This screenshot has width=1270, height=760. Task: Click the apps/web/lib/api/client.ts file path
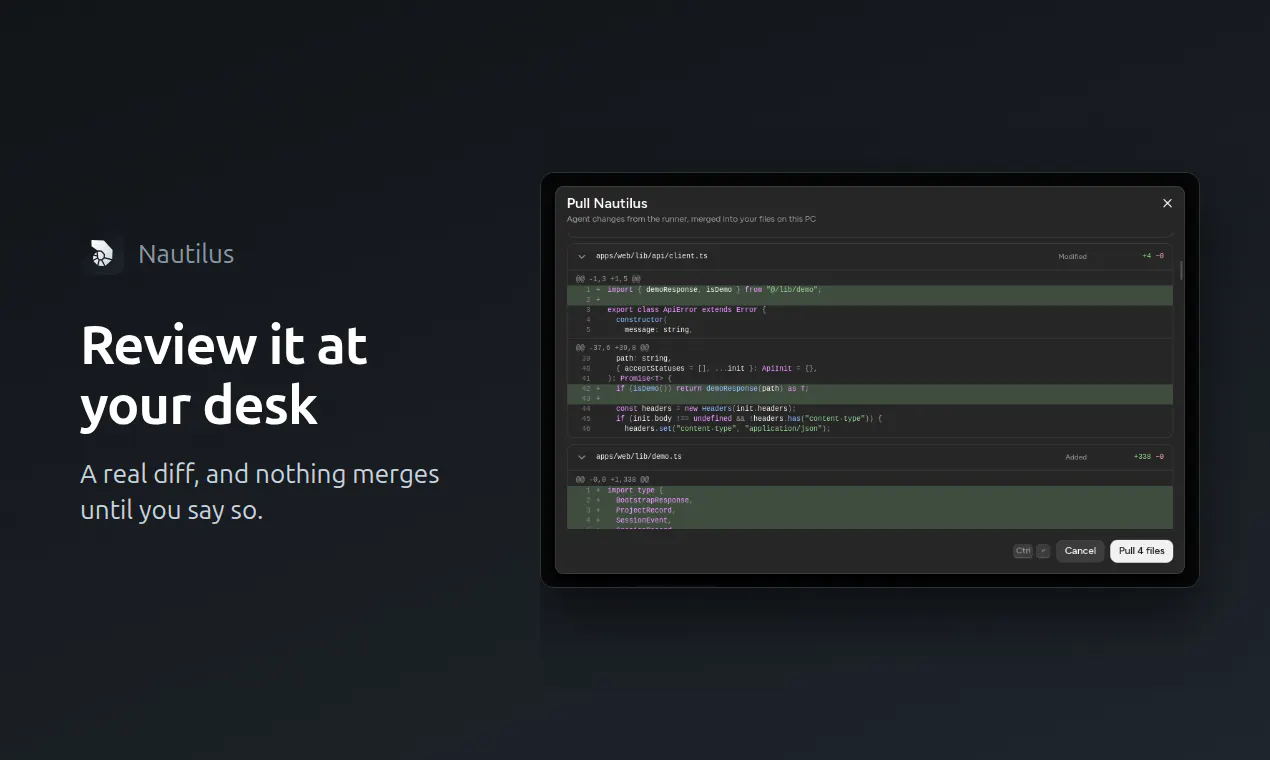point(651,256)
